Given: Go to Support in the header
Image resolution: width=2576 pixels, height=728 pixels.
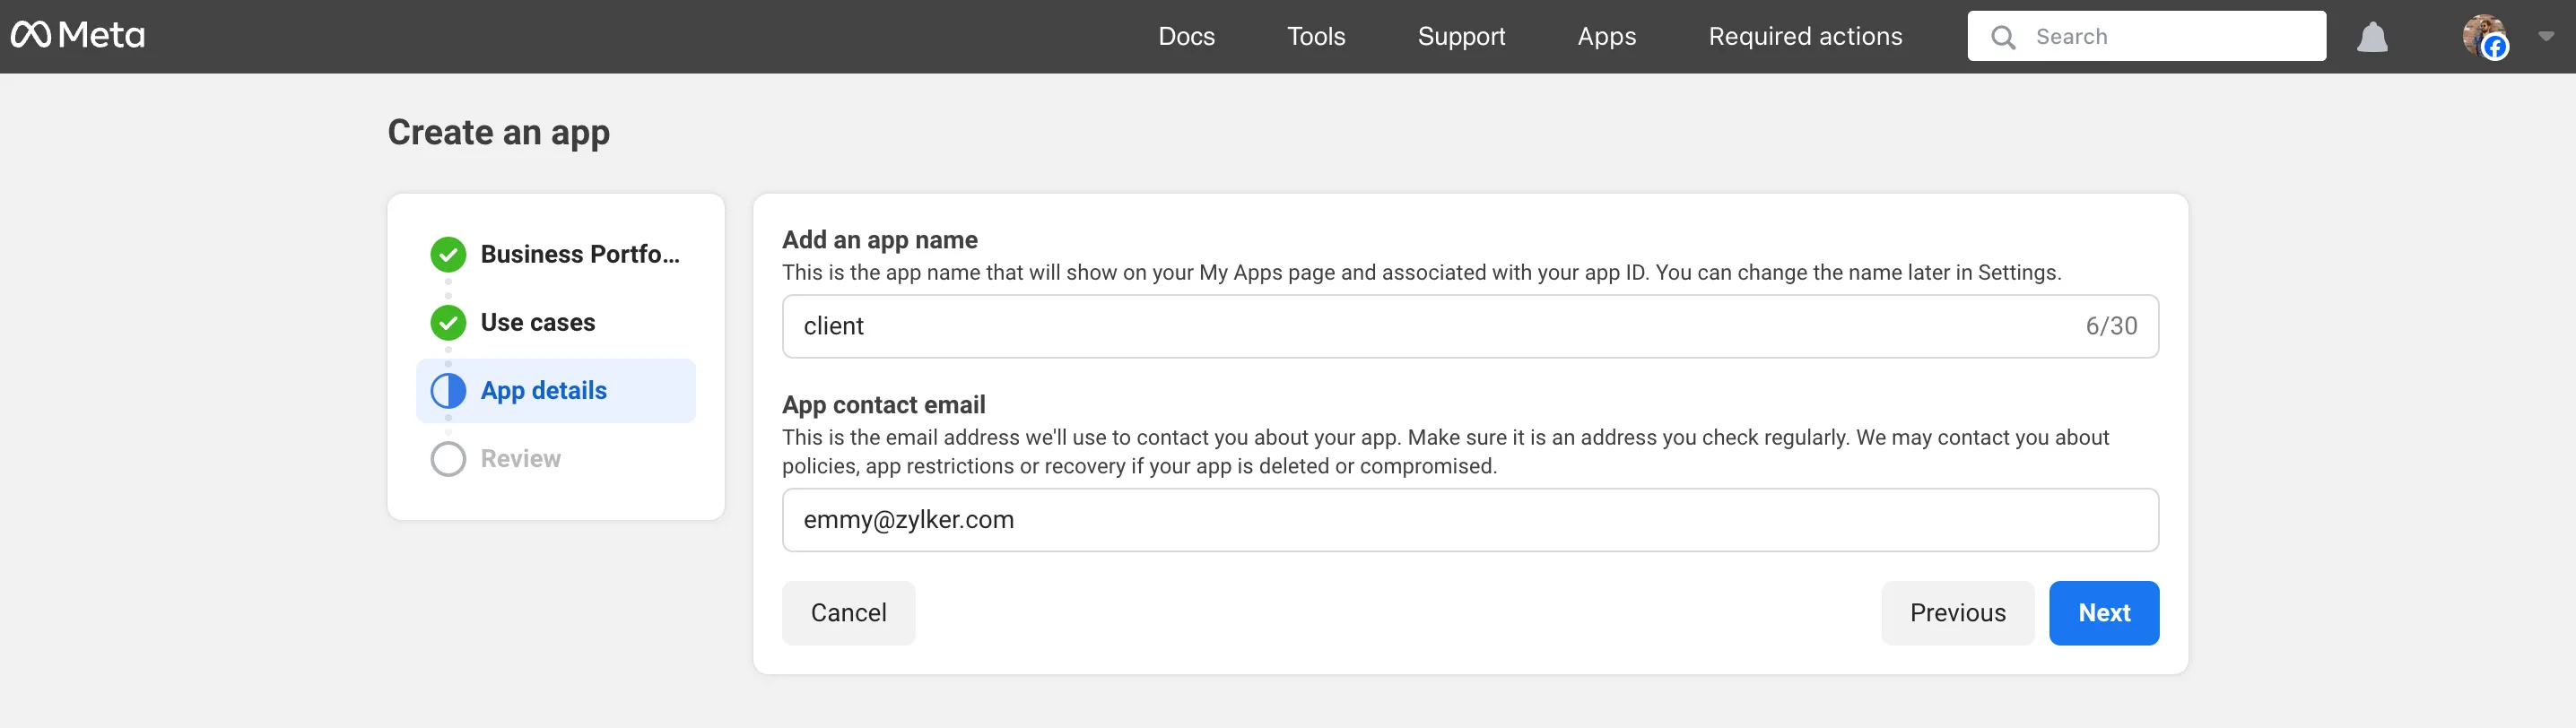Looking at the screenshot, I should coord(1461,36).
